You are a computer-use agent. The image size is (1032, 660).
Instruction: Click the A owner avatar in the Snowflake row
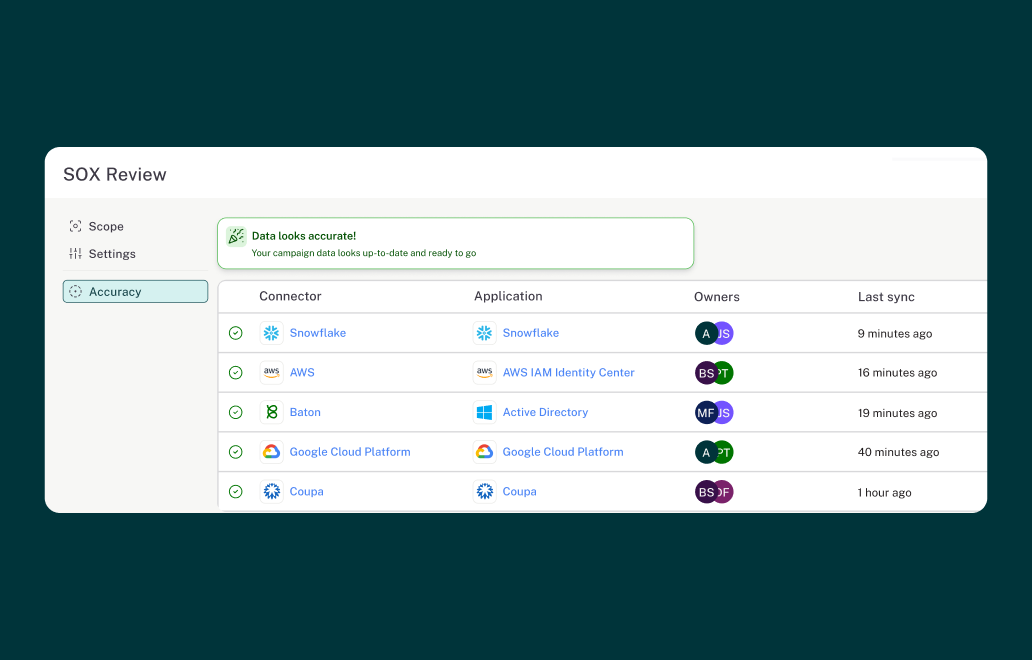point(706,334)
